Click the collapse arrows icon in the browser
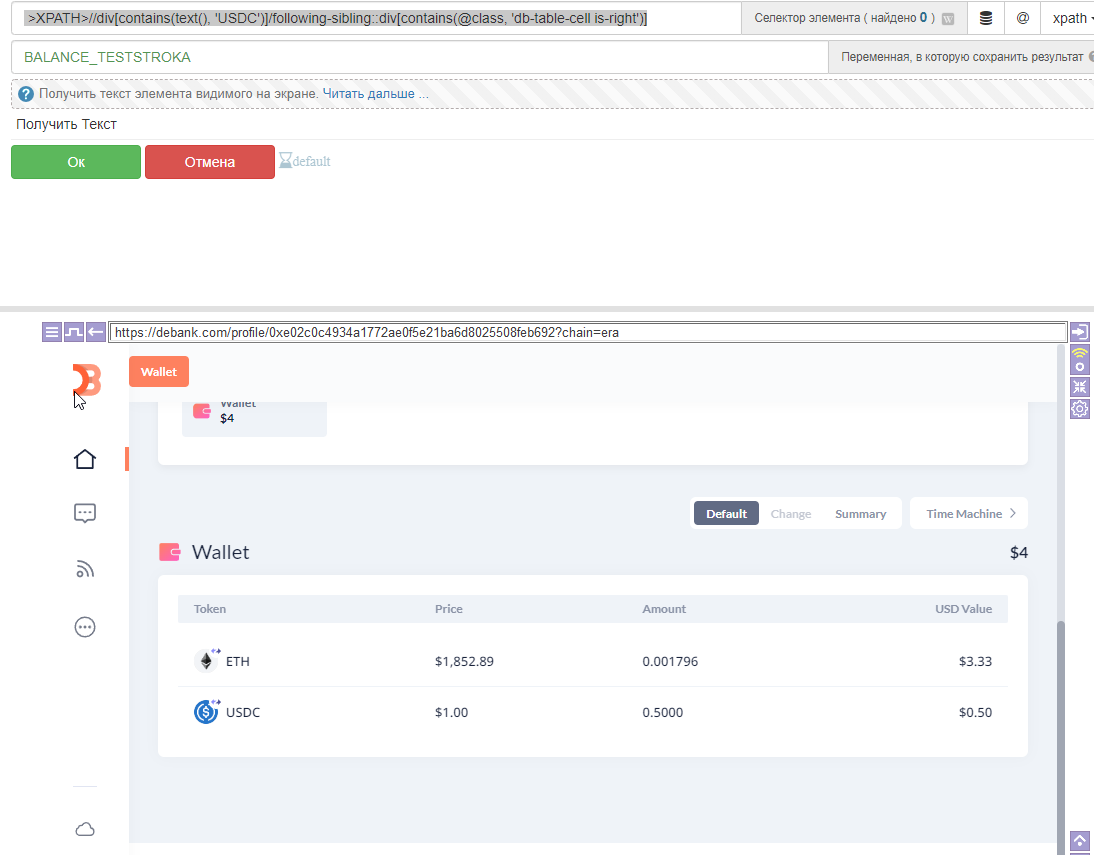Image resolution: width=1094 pixels, height=855 pixels. point(1080,387)
